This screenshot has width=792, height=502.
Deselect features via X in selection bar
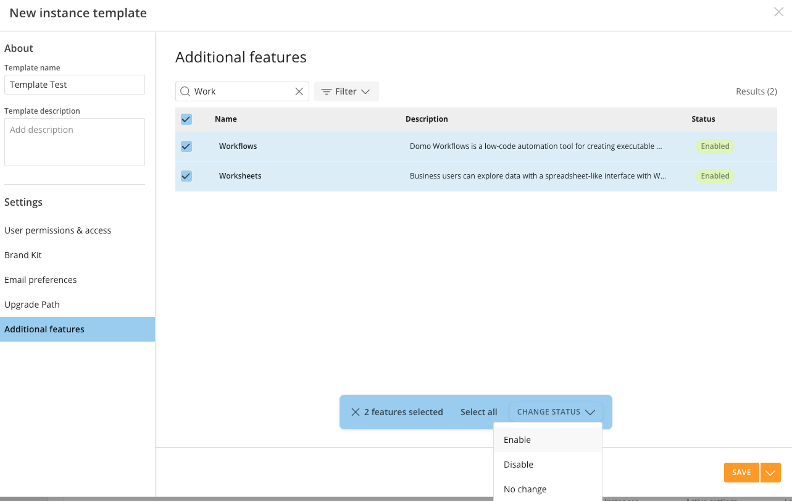tap(355, 412)
